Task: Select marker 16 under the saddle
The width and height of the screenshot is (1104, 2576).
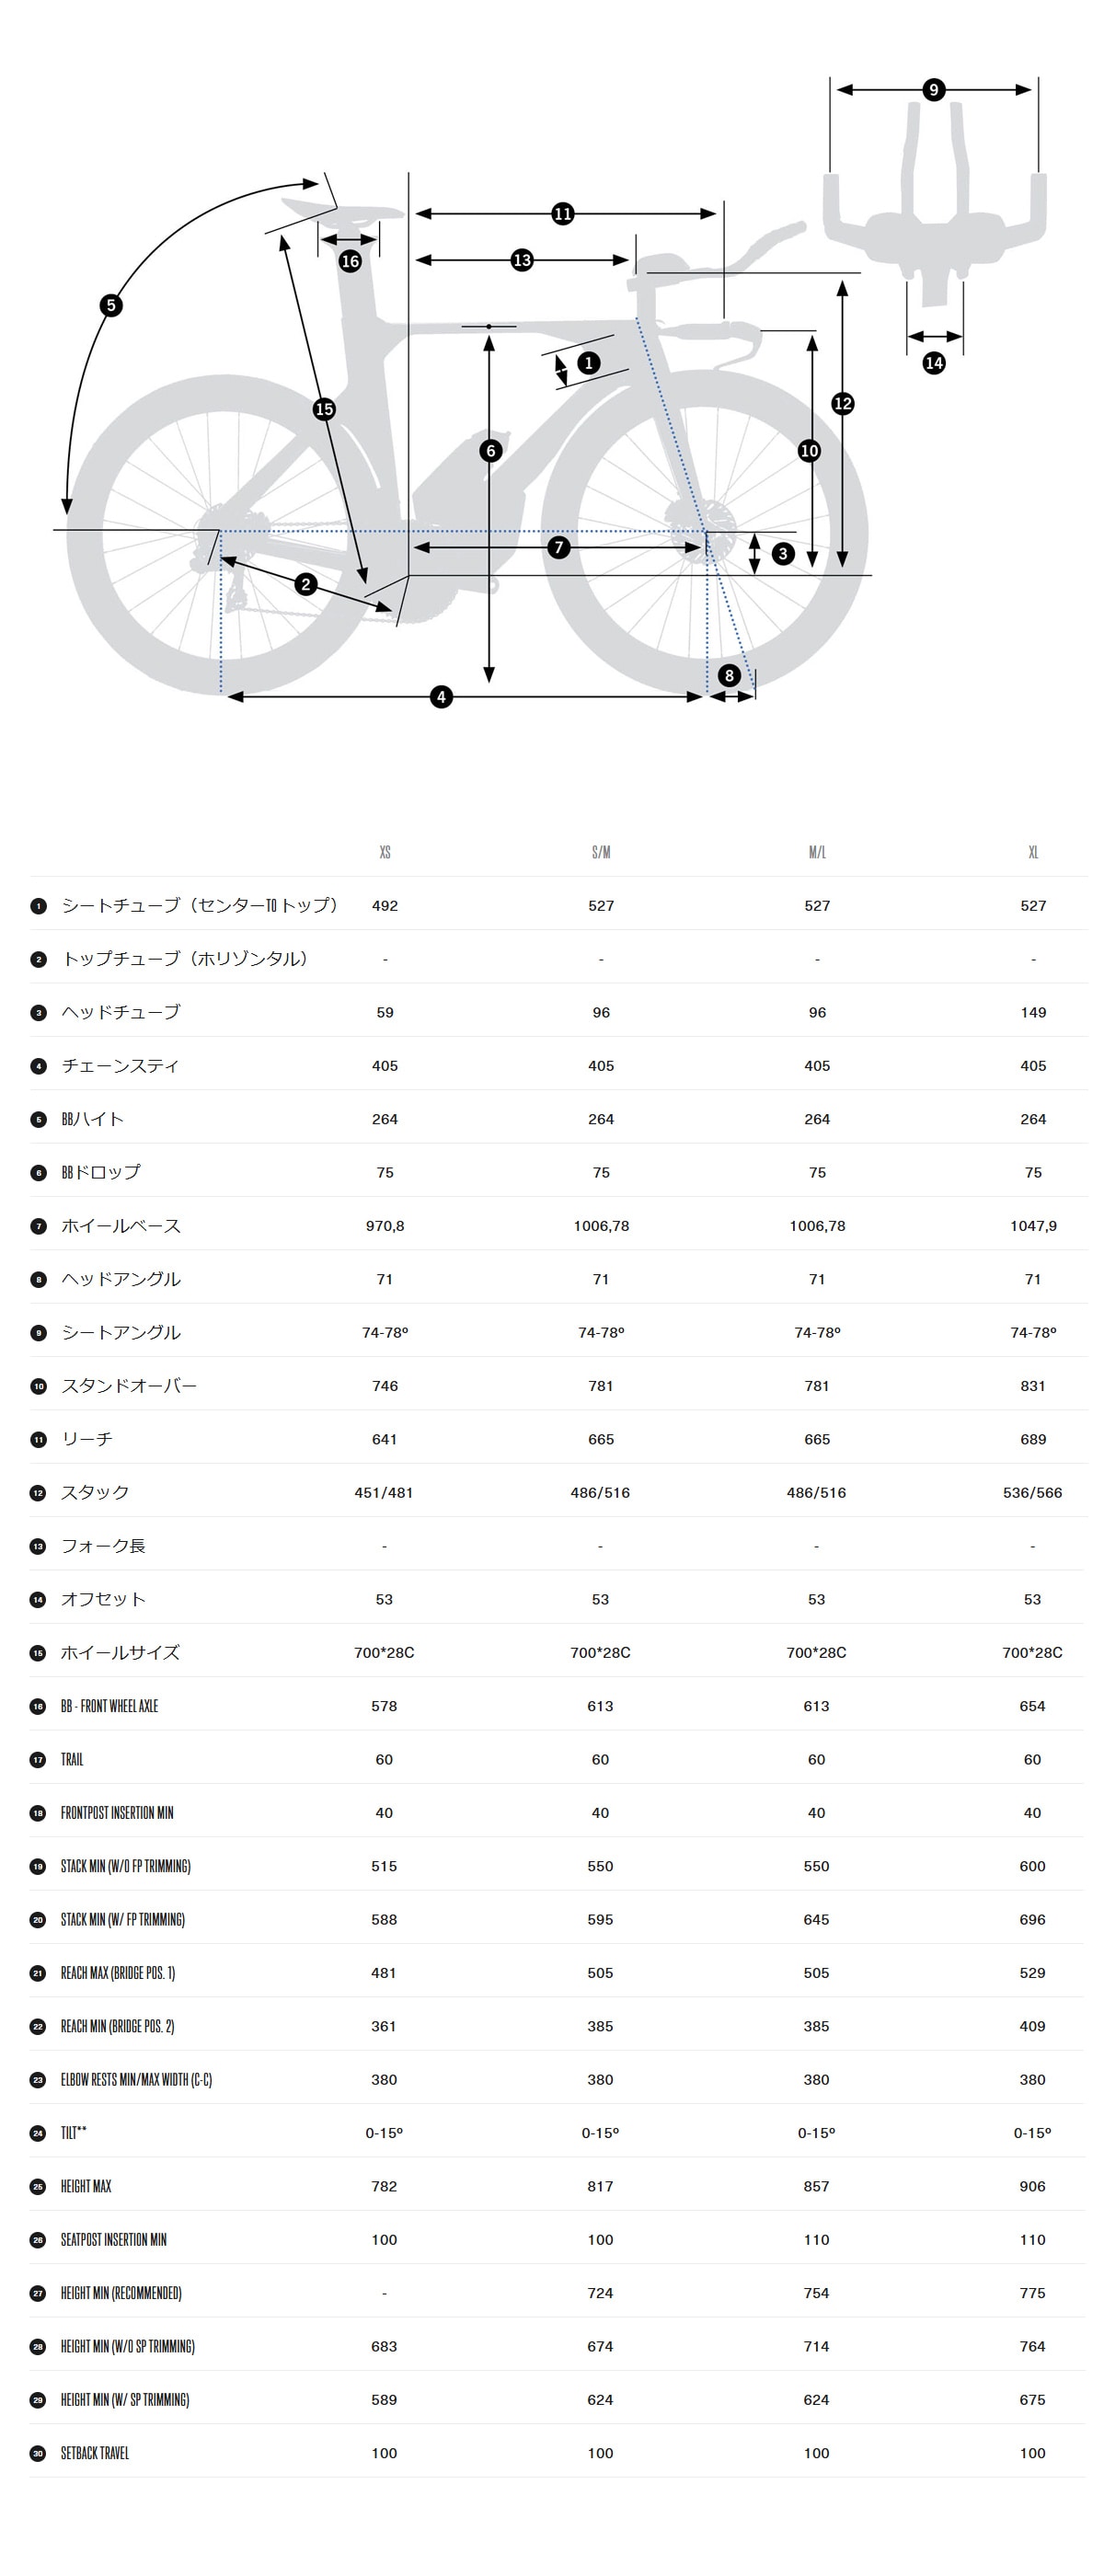Action: [x=350, y=261]
